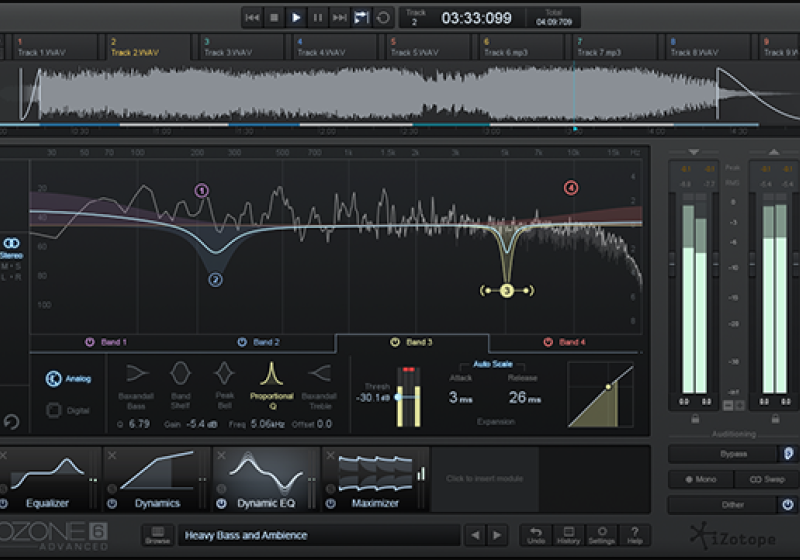Select the Track 2.WAV tab
Image resolution: width=800 pixels, height=560 pixels.
[148, 47]
